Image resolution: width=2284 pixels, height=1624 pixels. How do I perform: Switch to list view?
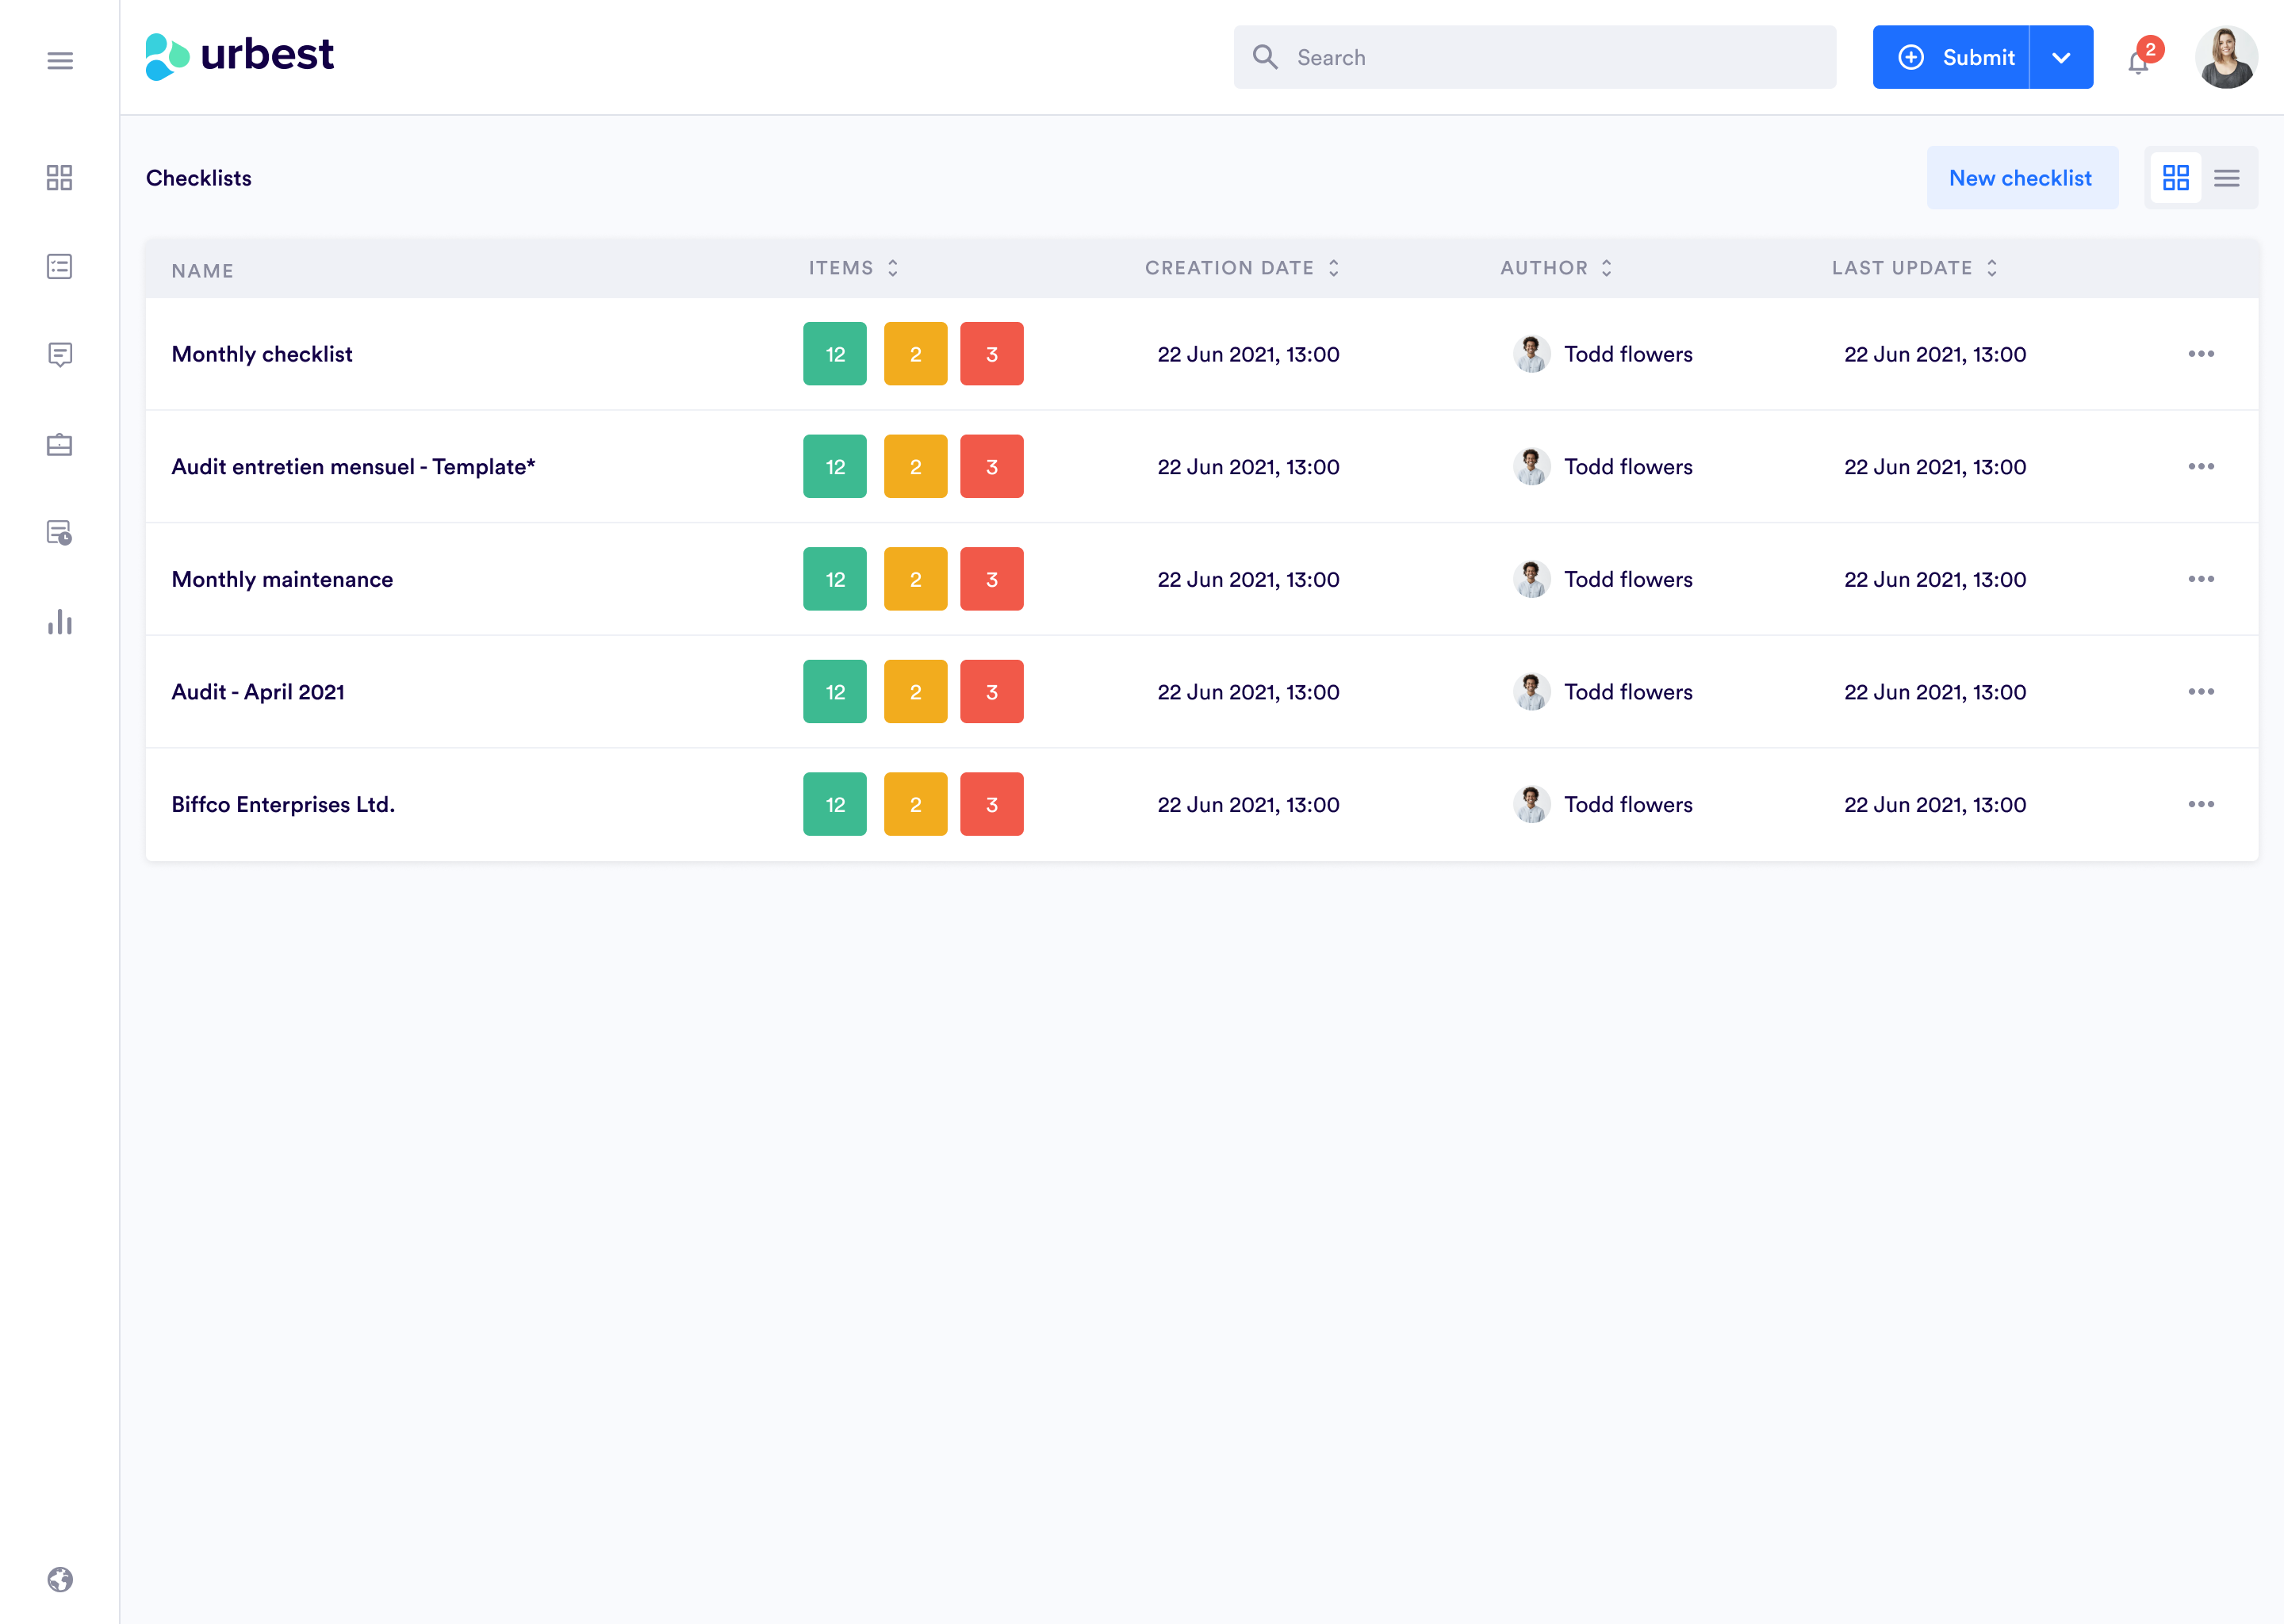(2226, 178)
